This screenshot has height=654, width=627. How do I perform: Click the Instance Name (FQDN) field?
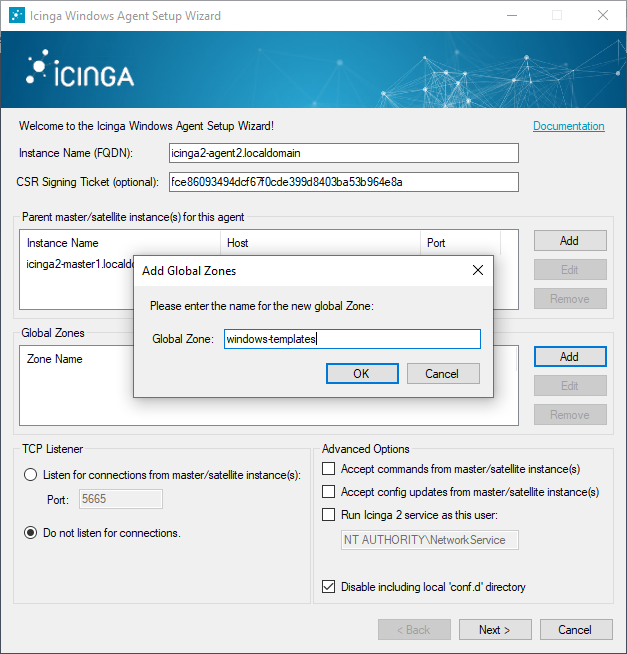point(343,153)
